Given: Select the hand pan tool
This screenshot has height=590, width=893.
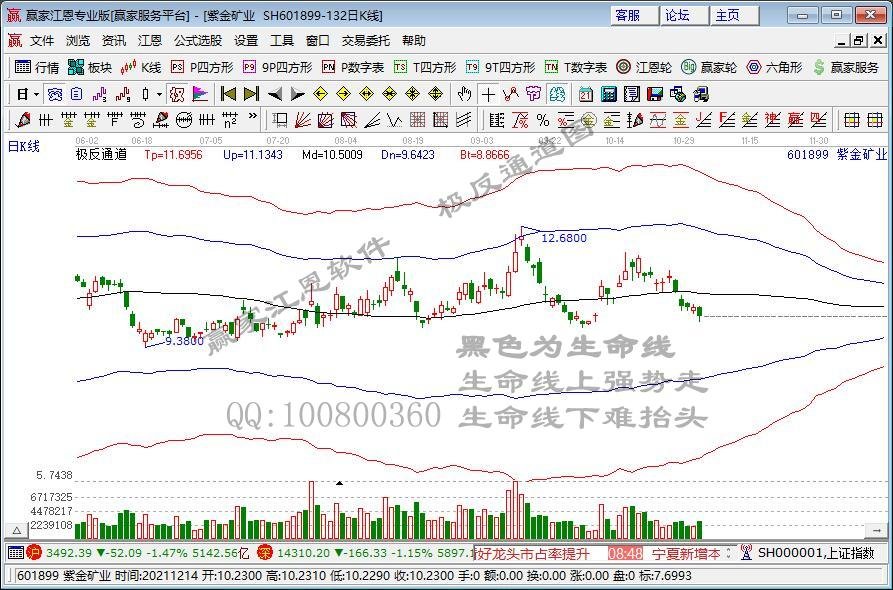Looking at the screenshot, I should click(x=465, y=94).
